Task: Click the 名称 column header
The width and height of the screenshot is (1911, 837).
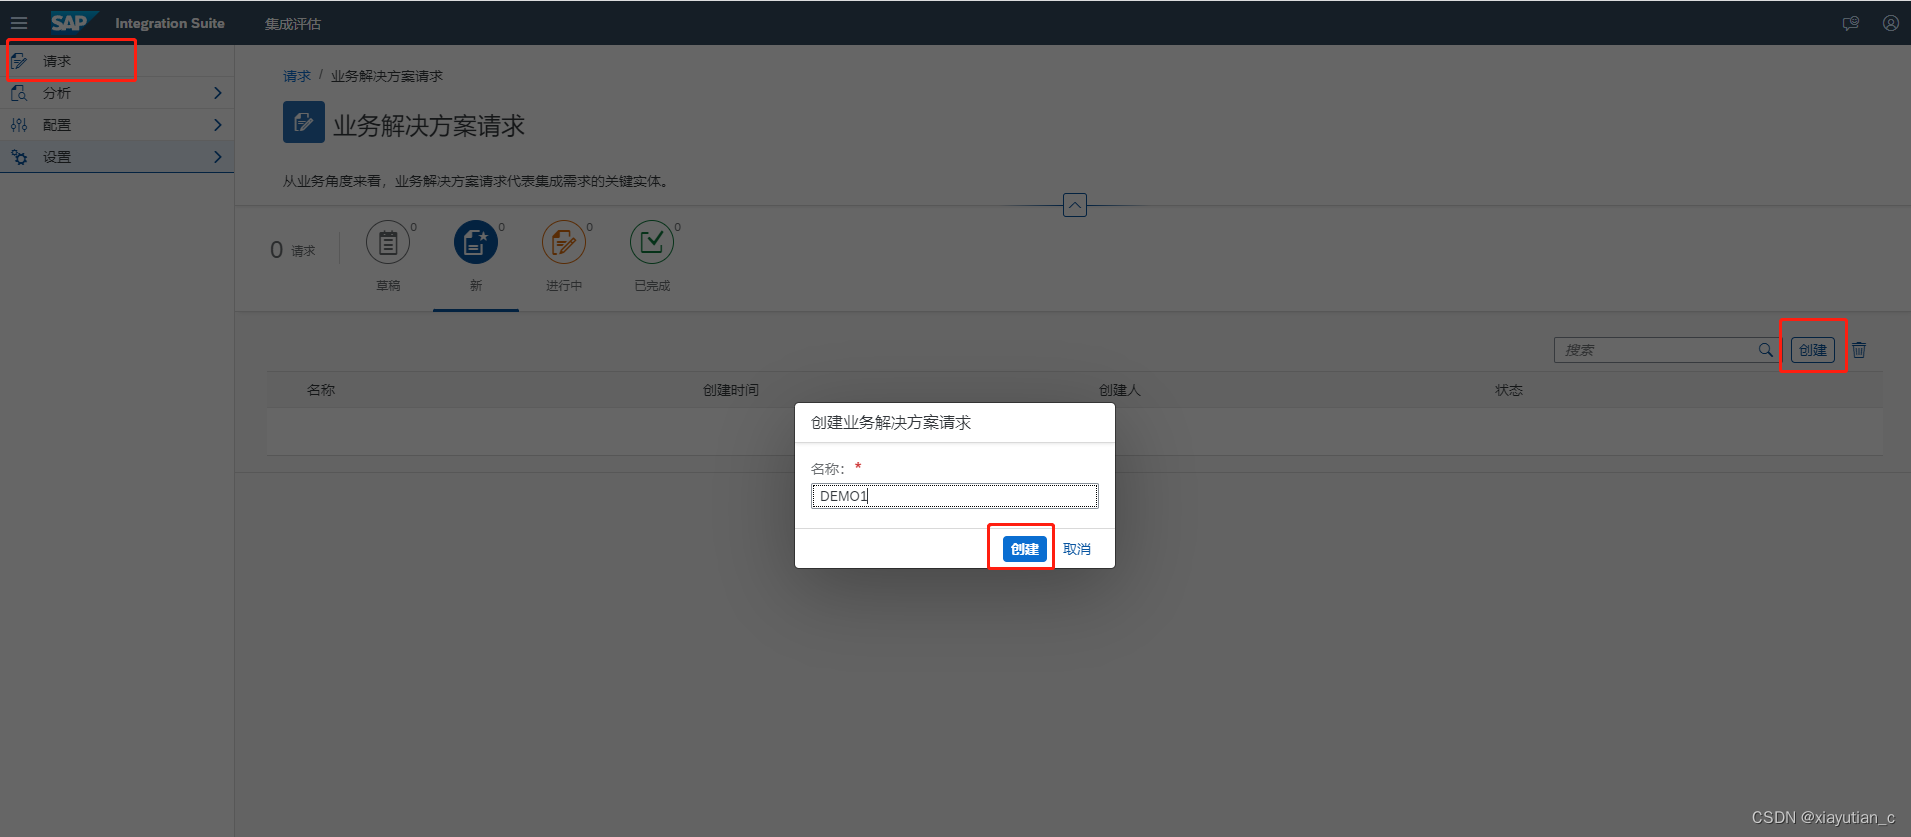Action: (321, 390)
